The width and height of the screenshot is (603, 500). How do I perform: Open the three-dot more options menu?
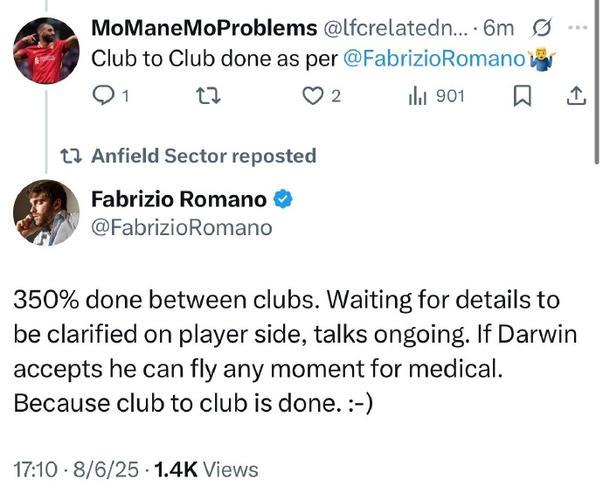point(577,26)
